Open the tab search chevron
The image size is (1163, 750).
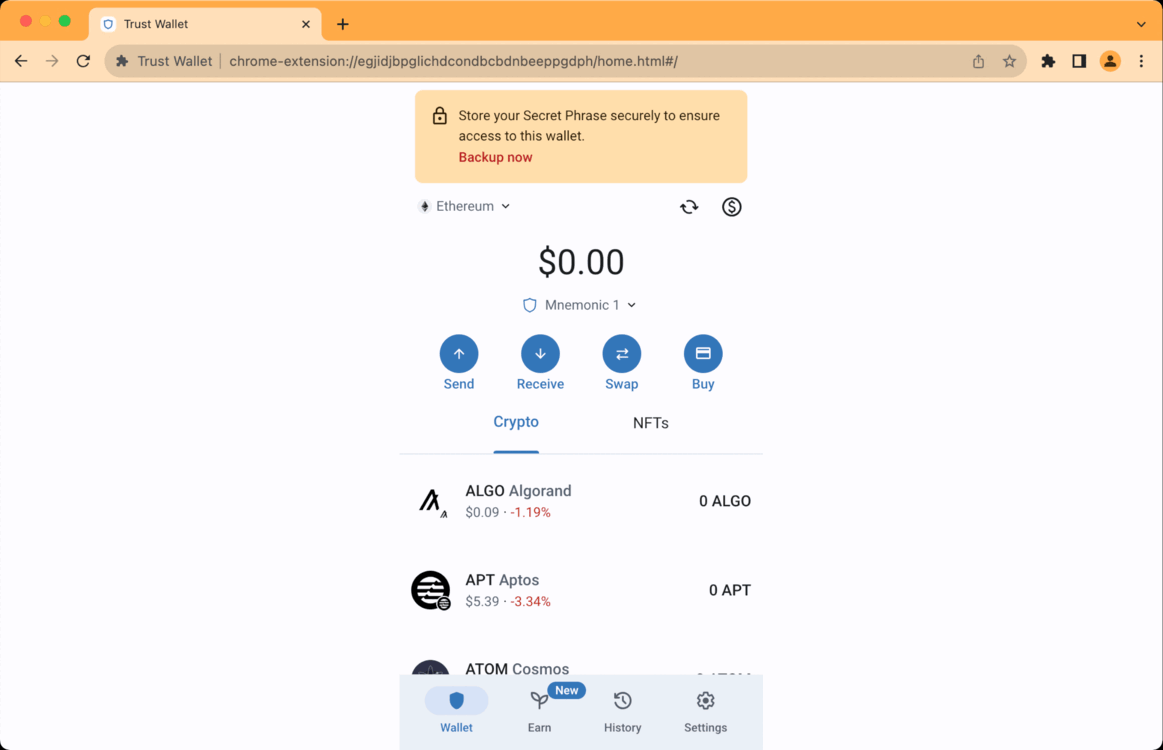tap(1141, 24)
